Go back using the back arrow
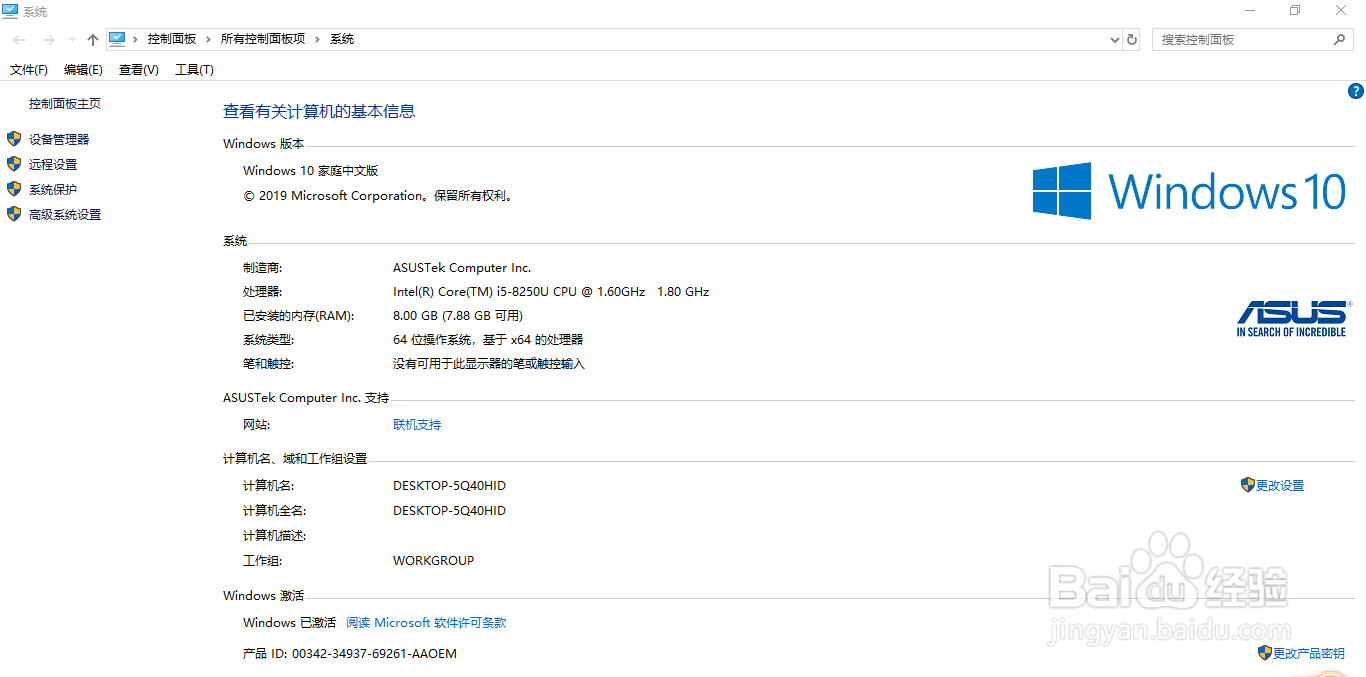This screenshot has width=1366, height=677. tap(20, 39)
